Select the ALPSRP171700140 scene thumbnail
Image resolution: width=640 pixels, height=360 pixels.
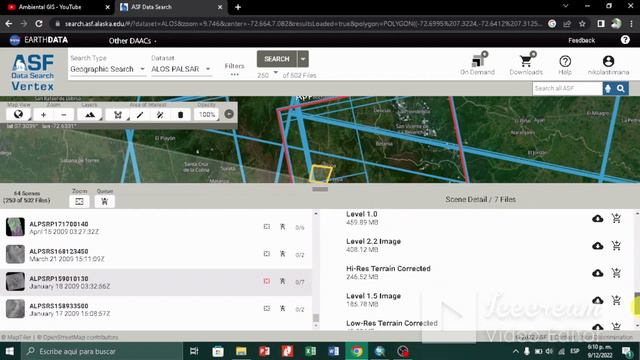point(15,227)
